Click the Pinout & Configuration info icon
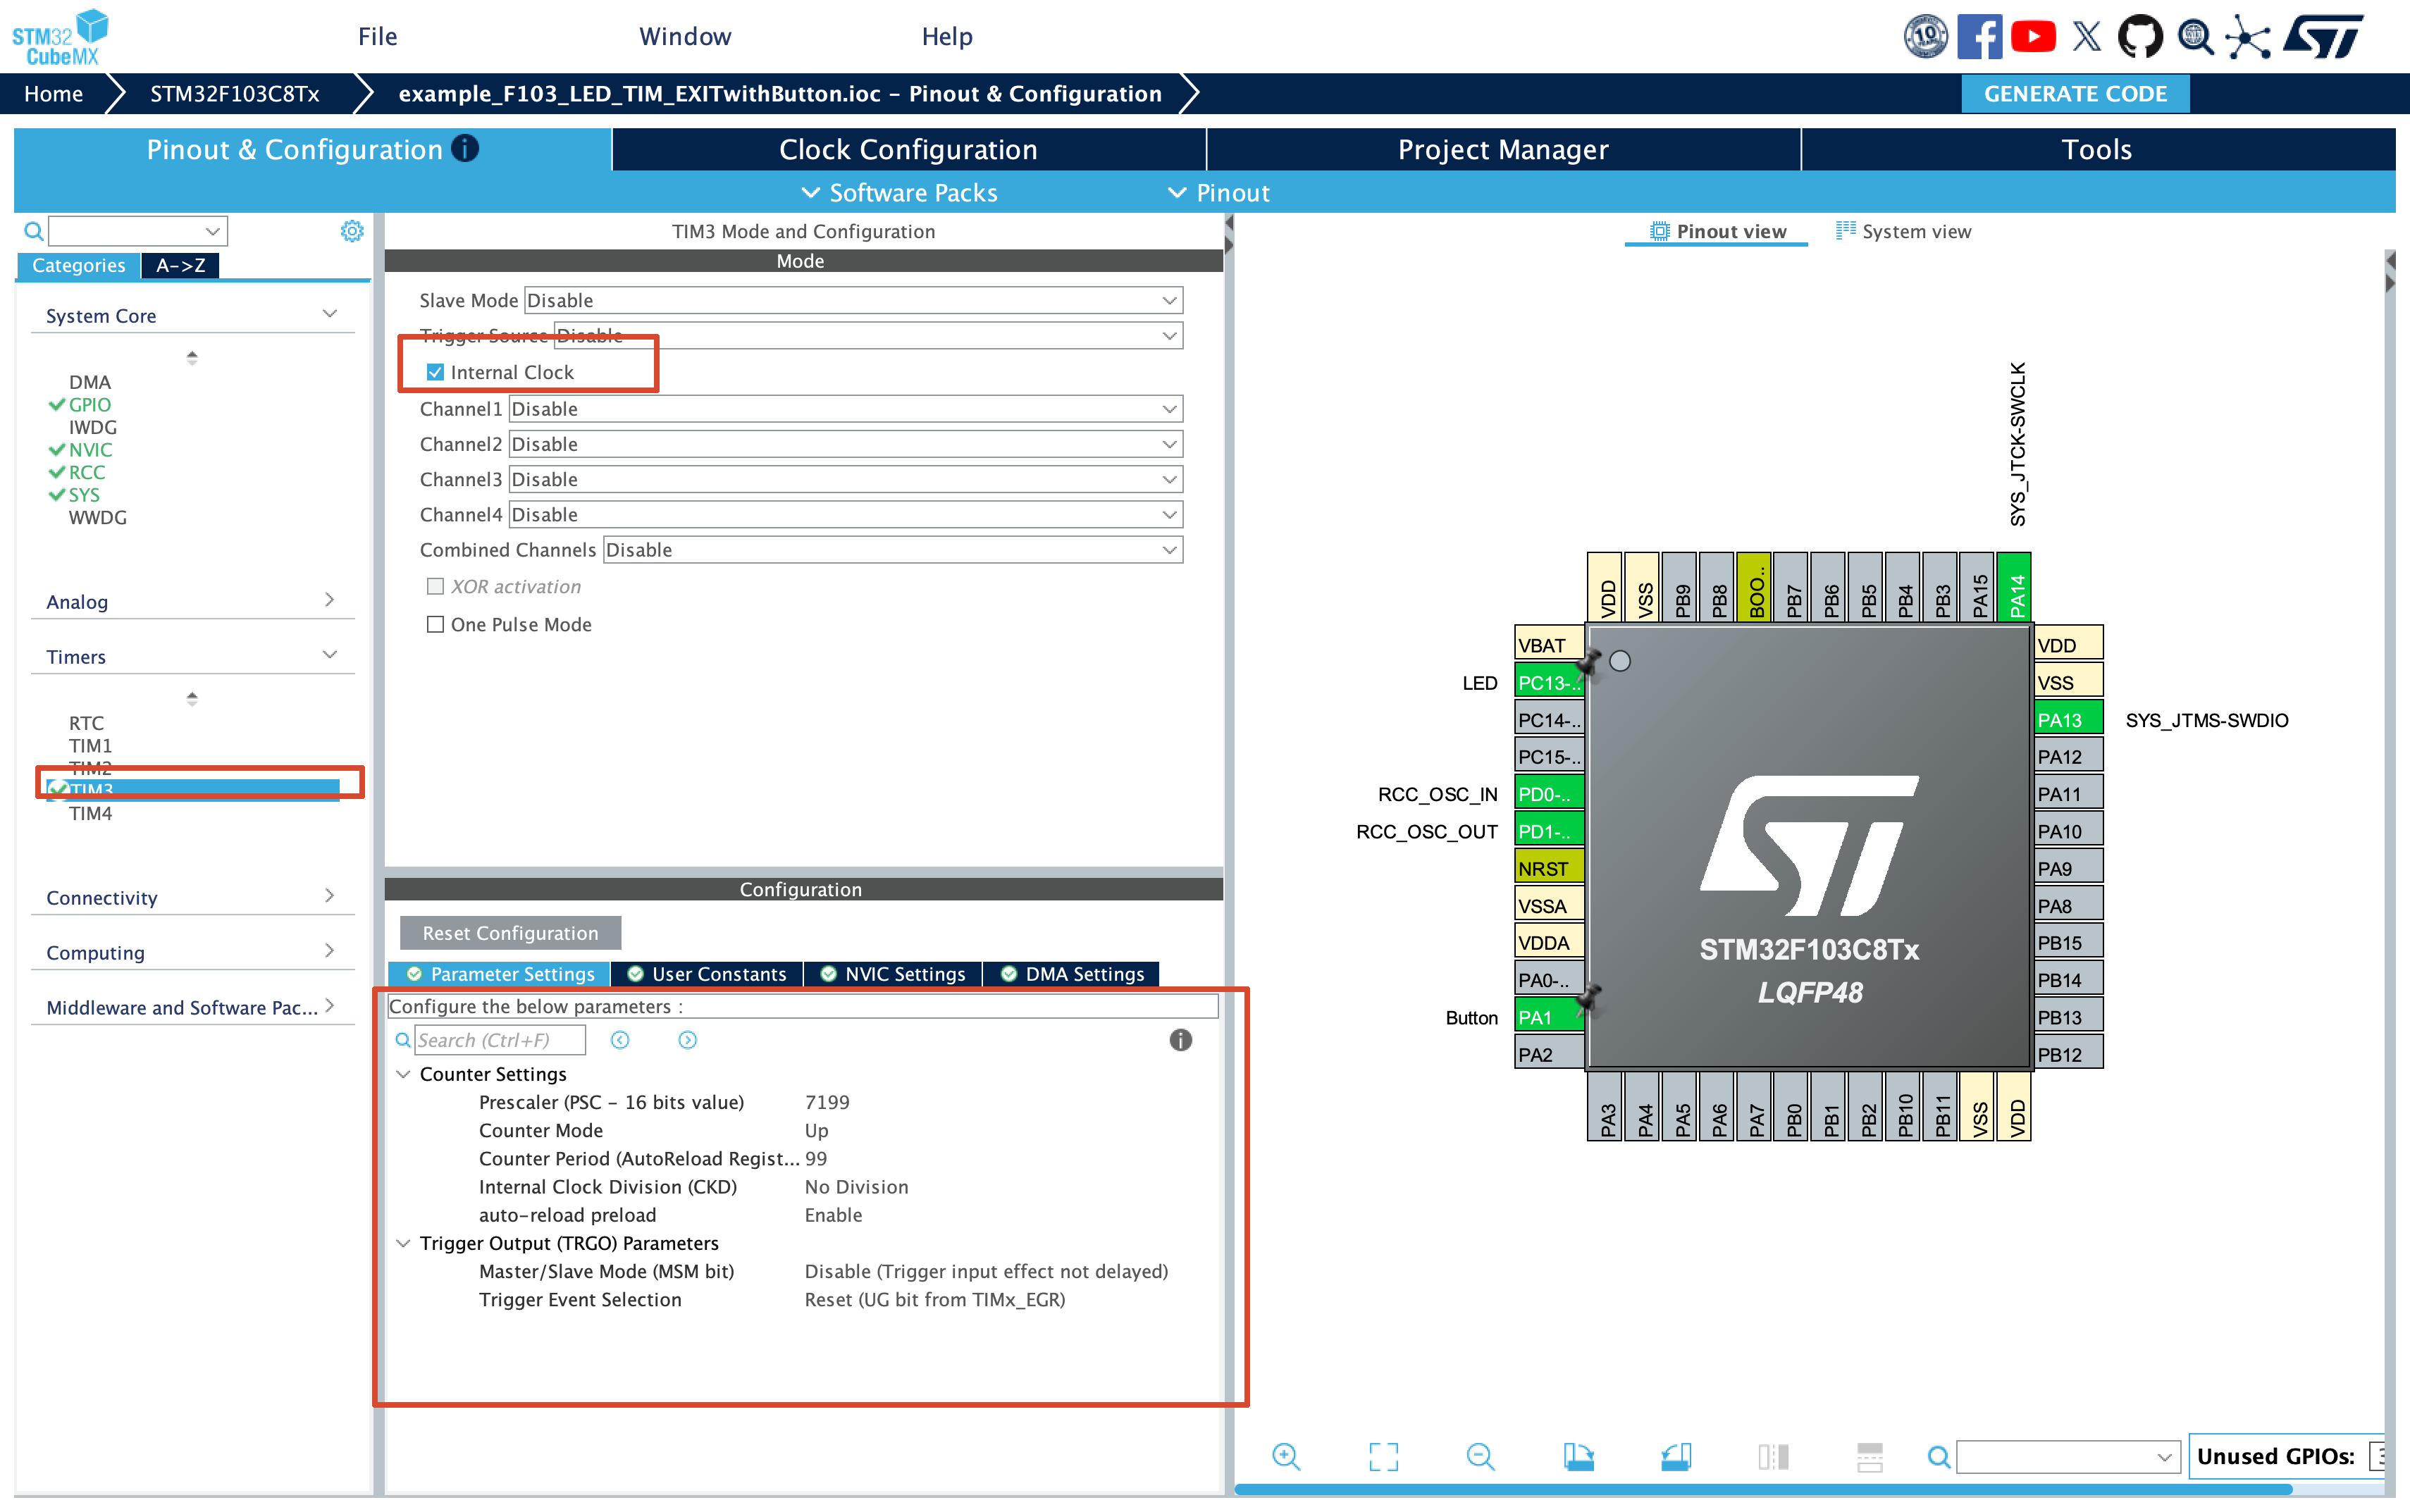Screen dimensions: 2410x1512 (465, 149)
